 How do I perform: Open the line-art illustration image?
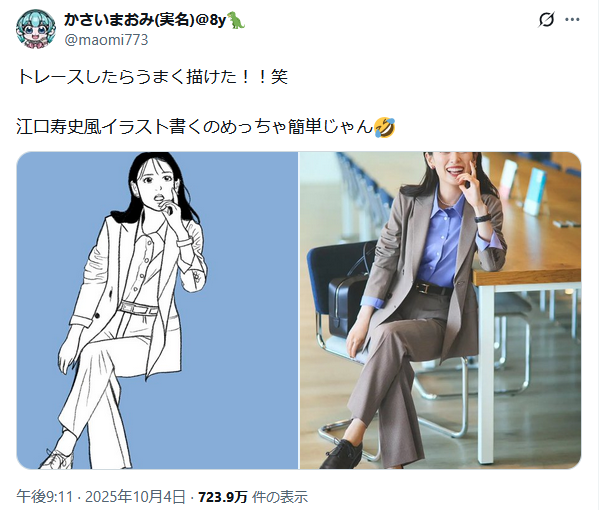pos(157,310)
